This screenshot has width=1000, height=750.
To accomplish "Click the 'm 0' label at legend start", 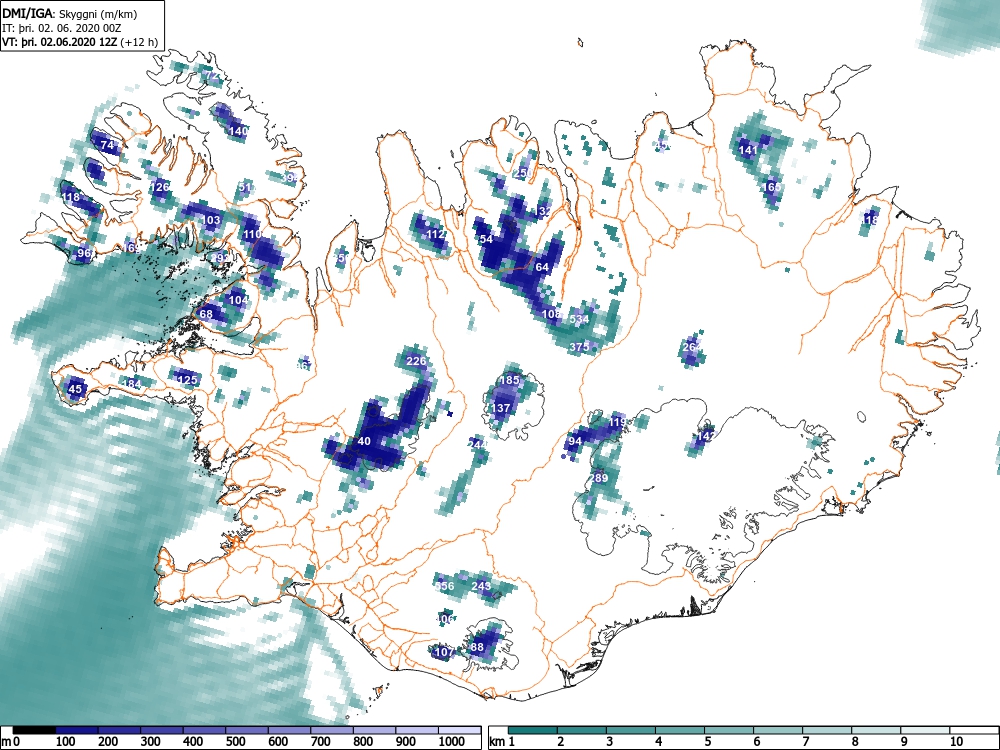I will 12,742.
